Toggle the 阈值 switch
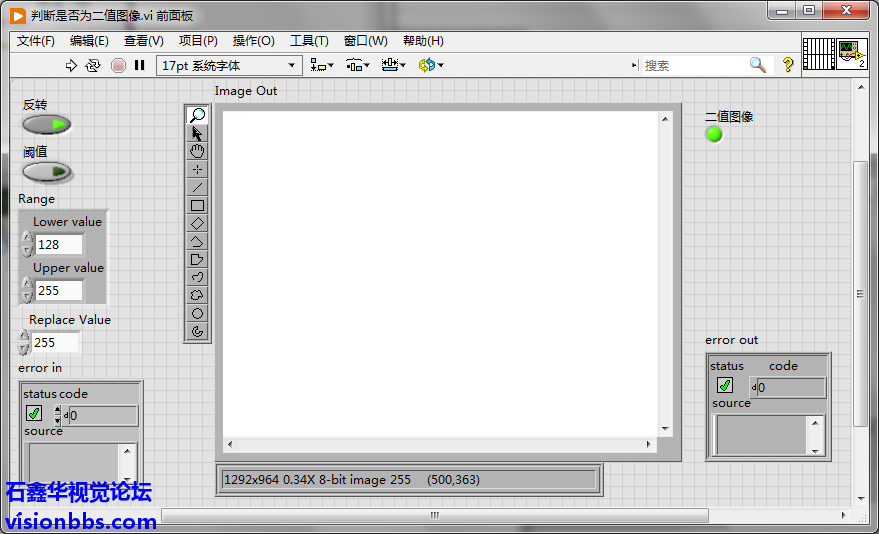This screenshot has height=534, width=879. coord(47,172)
